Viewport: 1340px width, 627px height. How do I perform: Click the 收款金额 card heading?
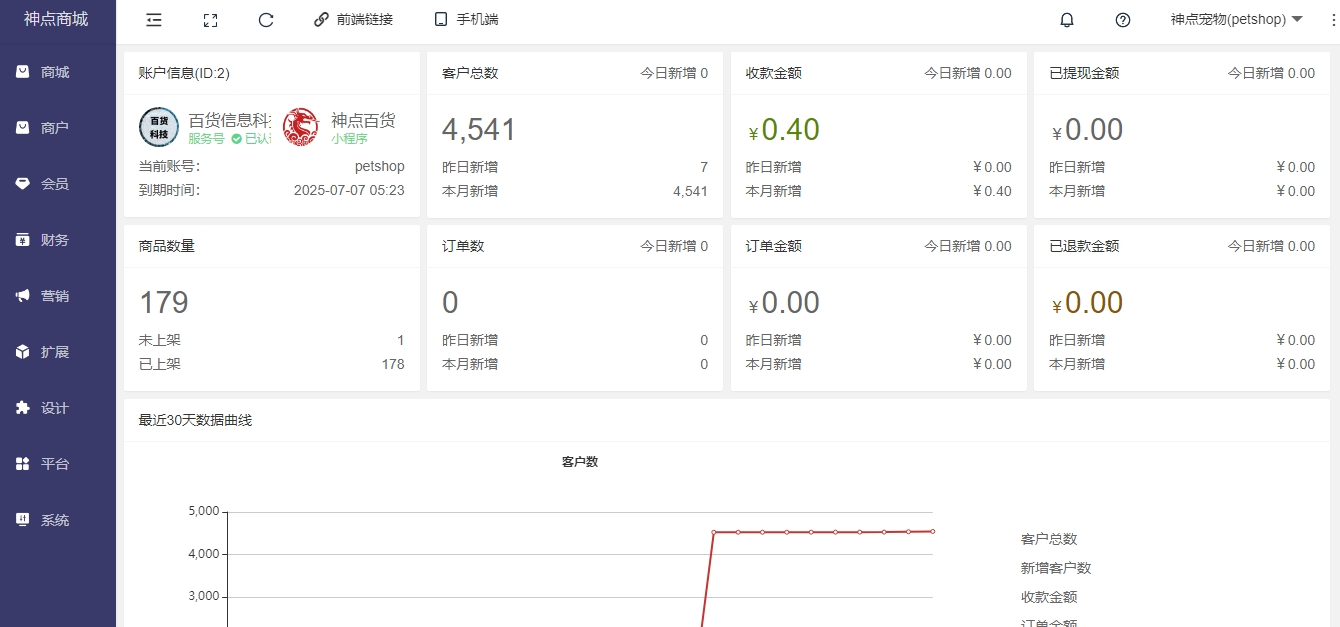coord(774,73)
